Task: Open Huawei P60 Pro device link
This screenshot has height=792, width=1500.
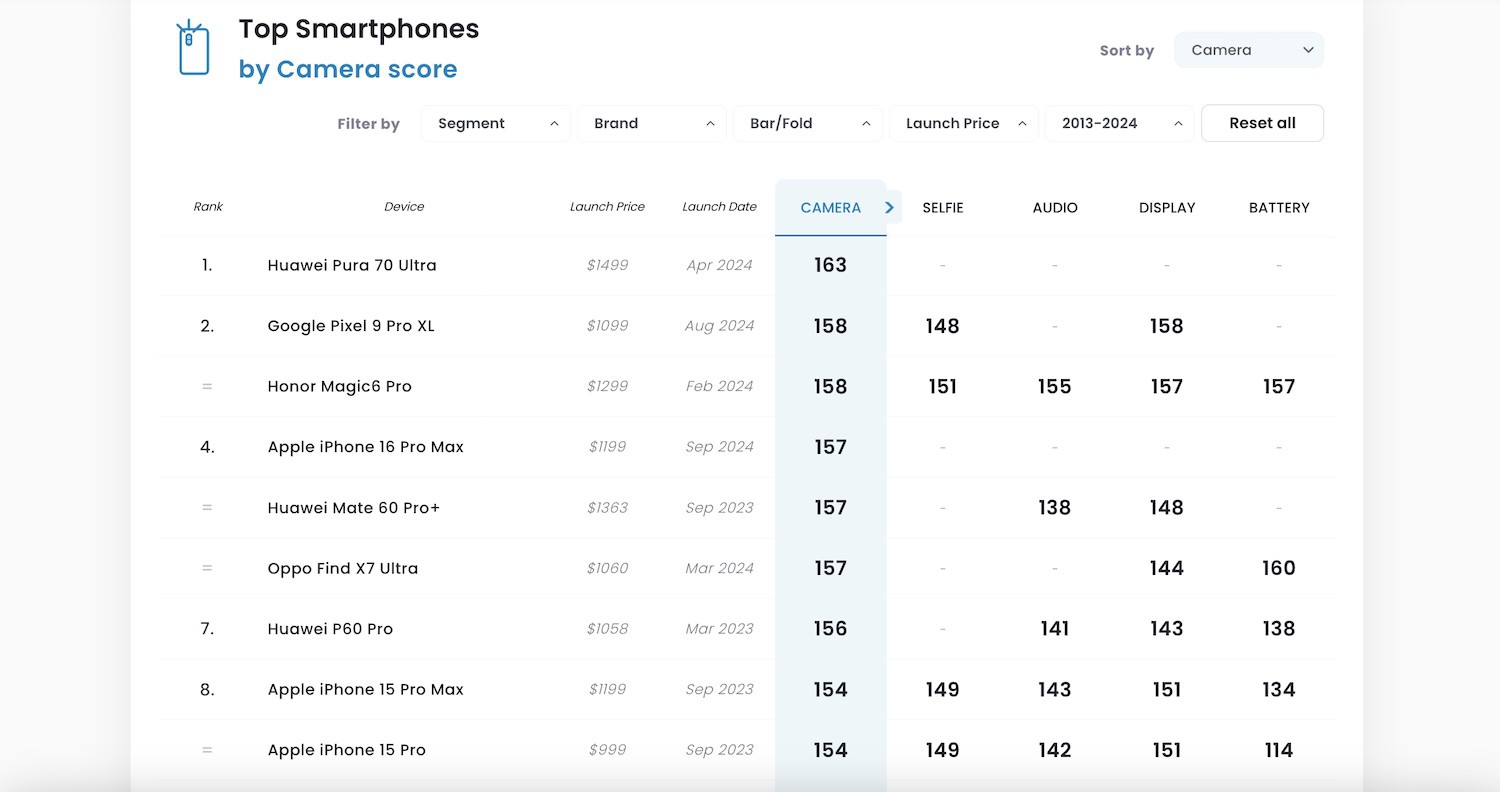Action: pyautogui.click(x=330, y=629)
